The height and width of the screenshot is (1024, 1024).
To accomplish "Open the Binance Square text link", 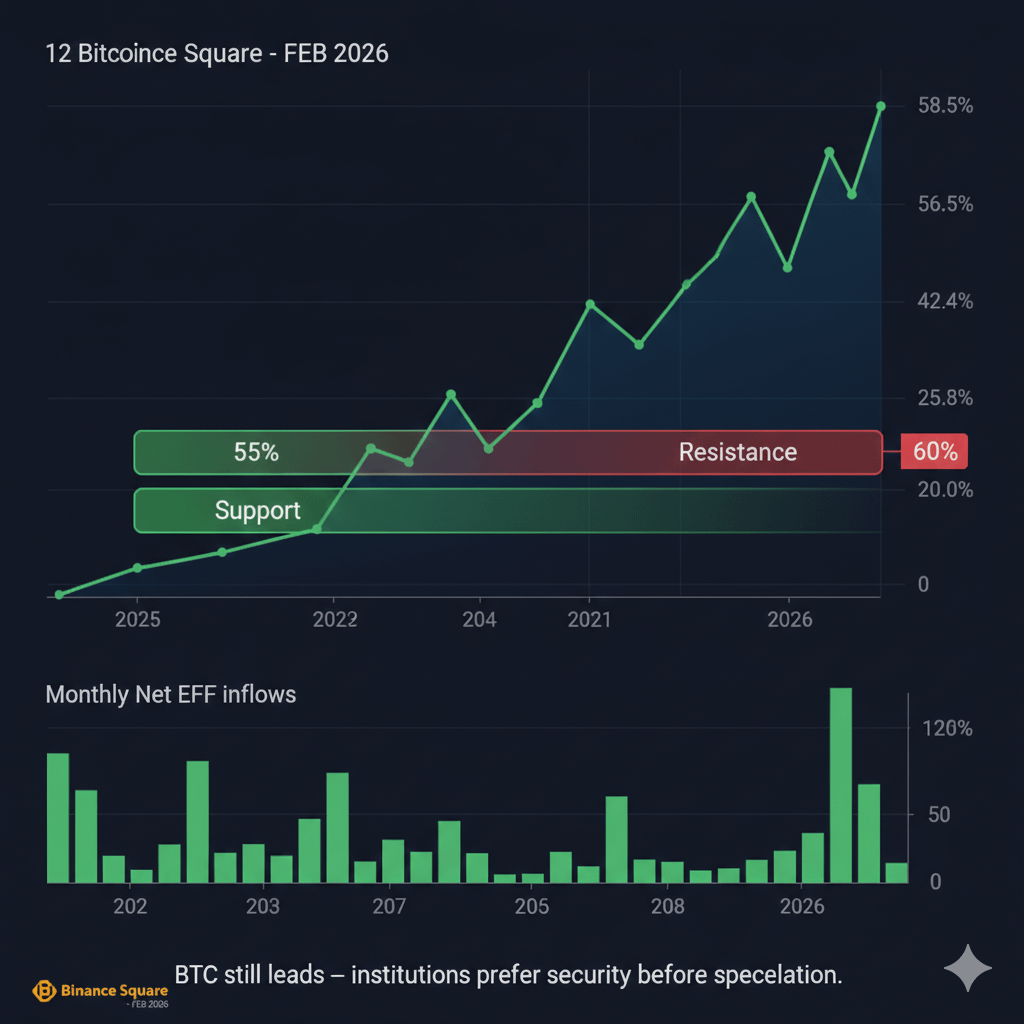I will coord(114,990).
